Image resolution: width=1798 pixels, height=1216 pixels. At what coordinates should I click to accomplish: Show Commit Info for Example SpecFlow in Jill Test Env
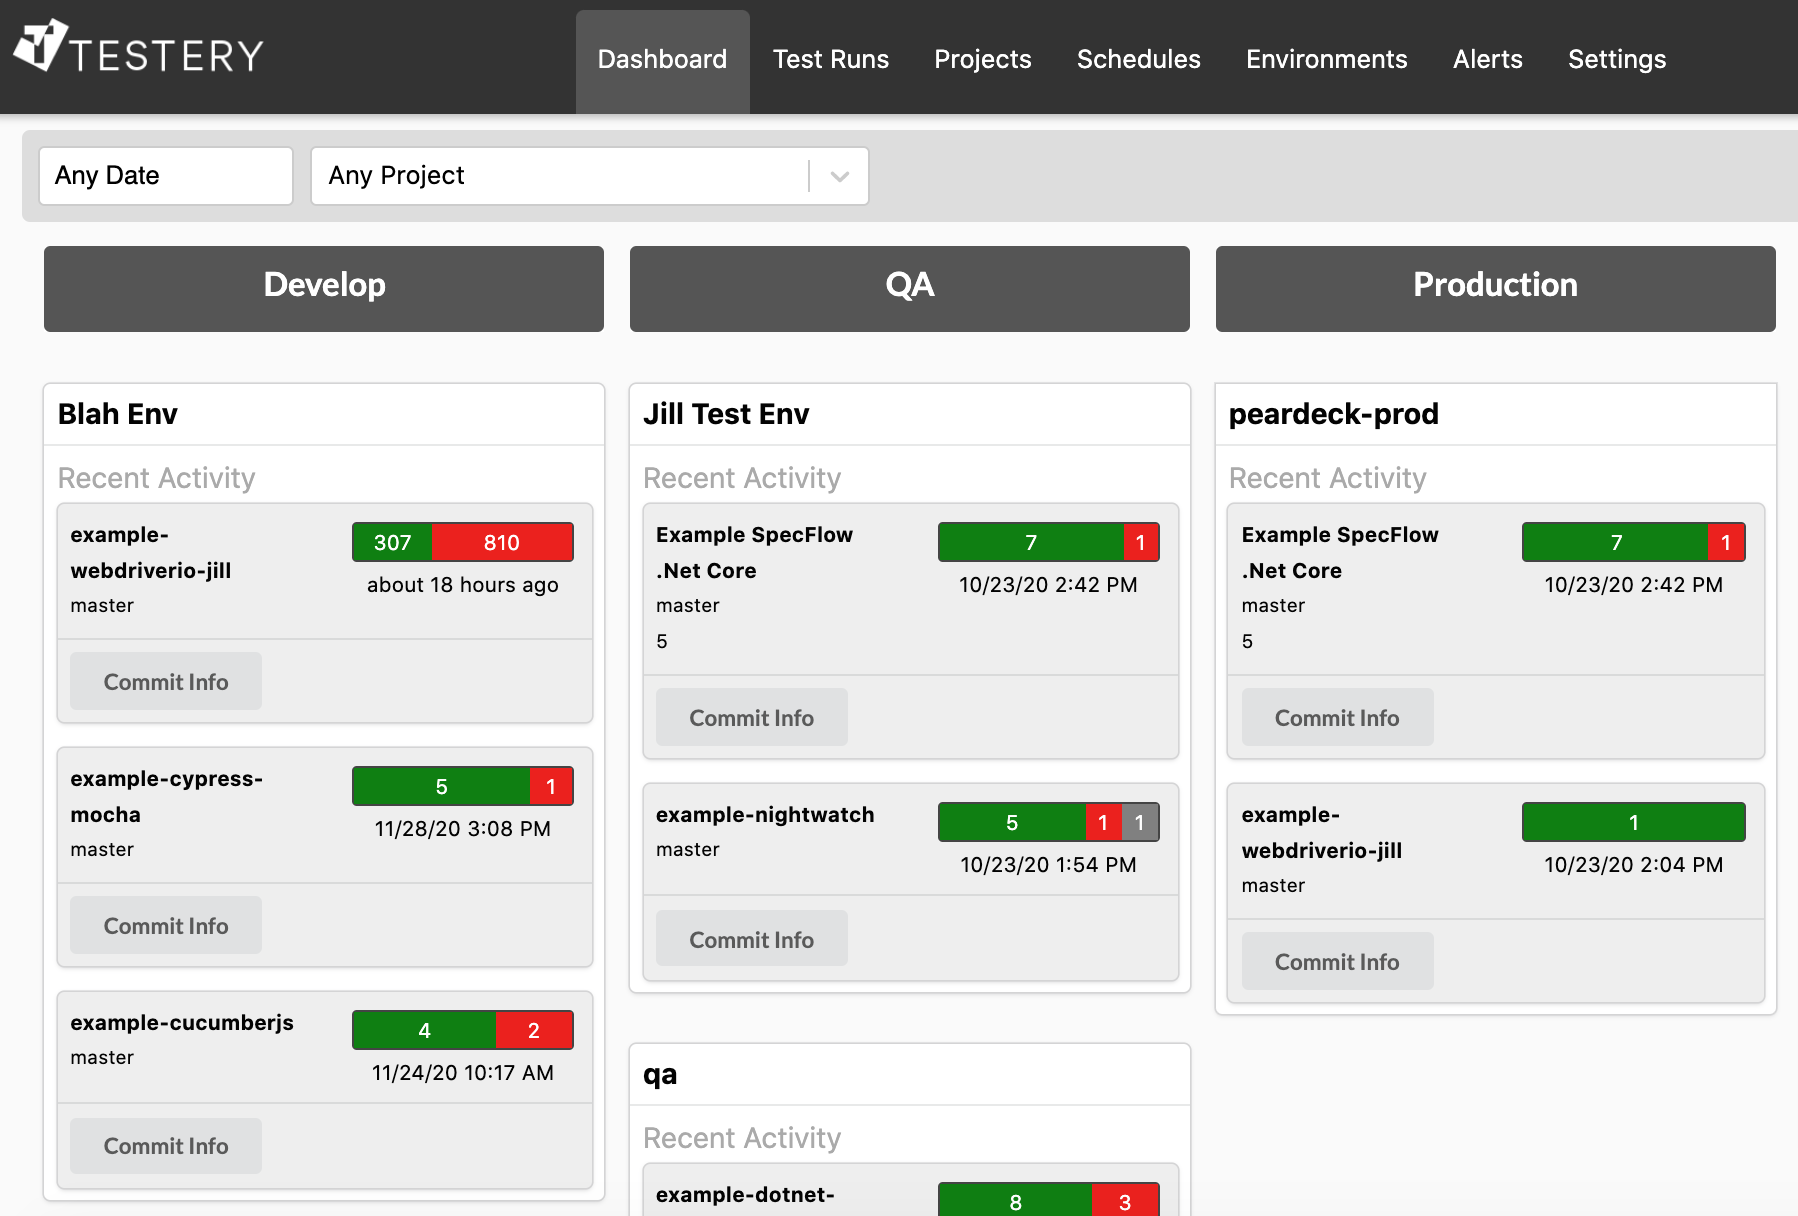click(751, 717)
